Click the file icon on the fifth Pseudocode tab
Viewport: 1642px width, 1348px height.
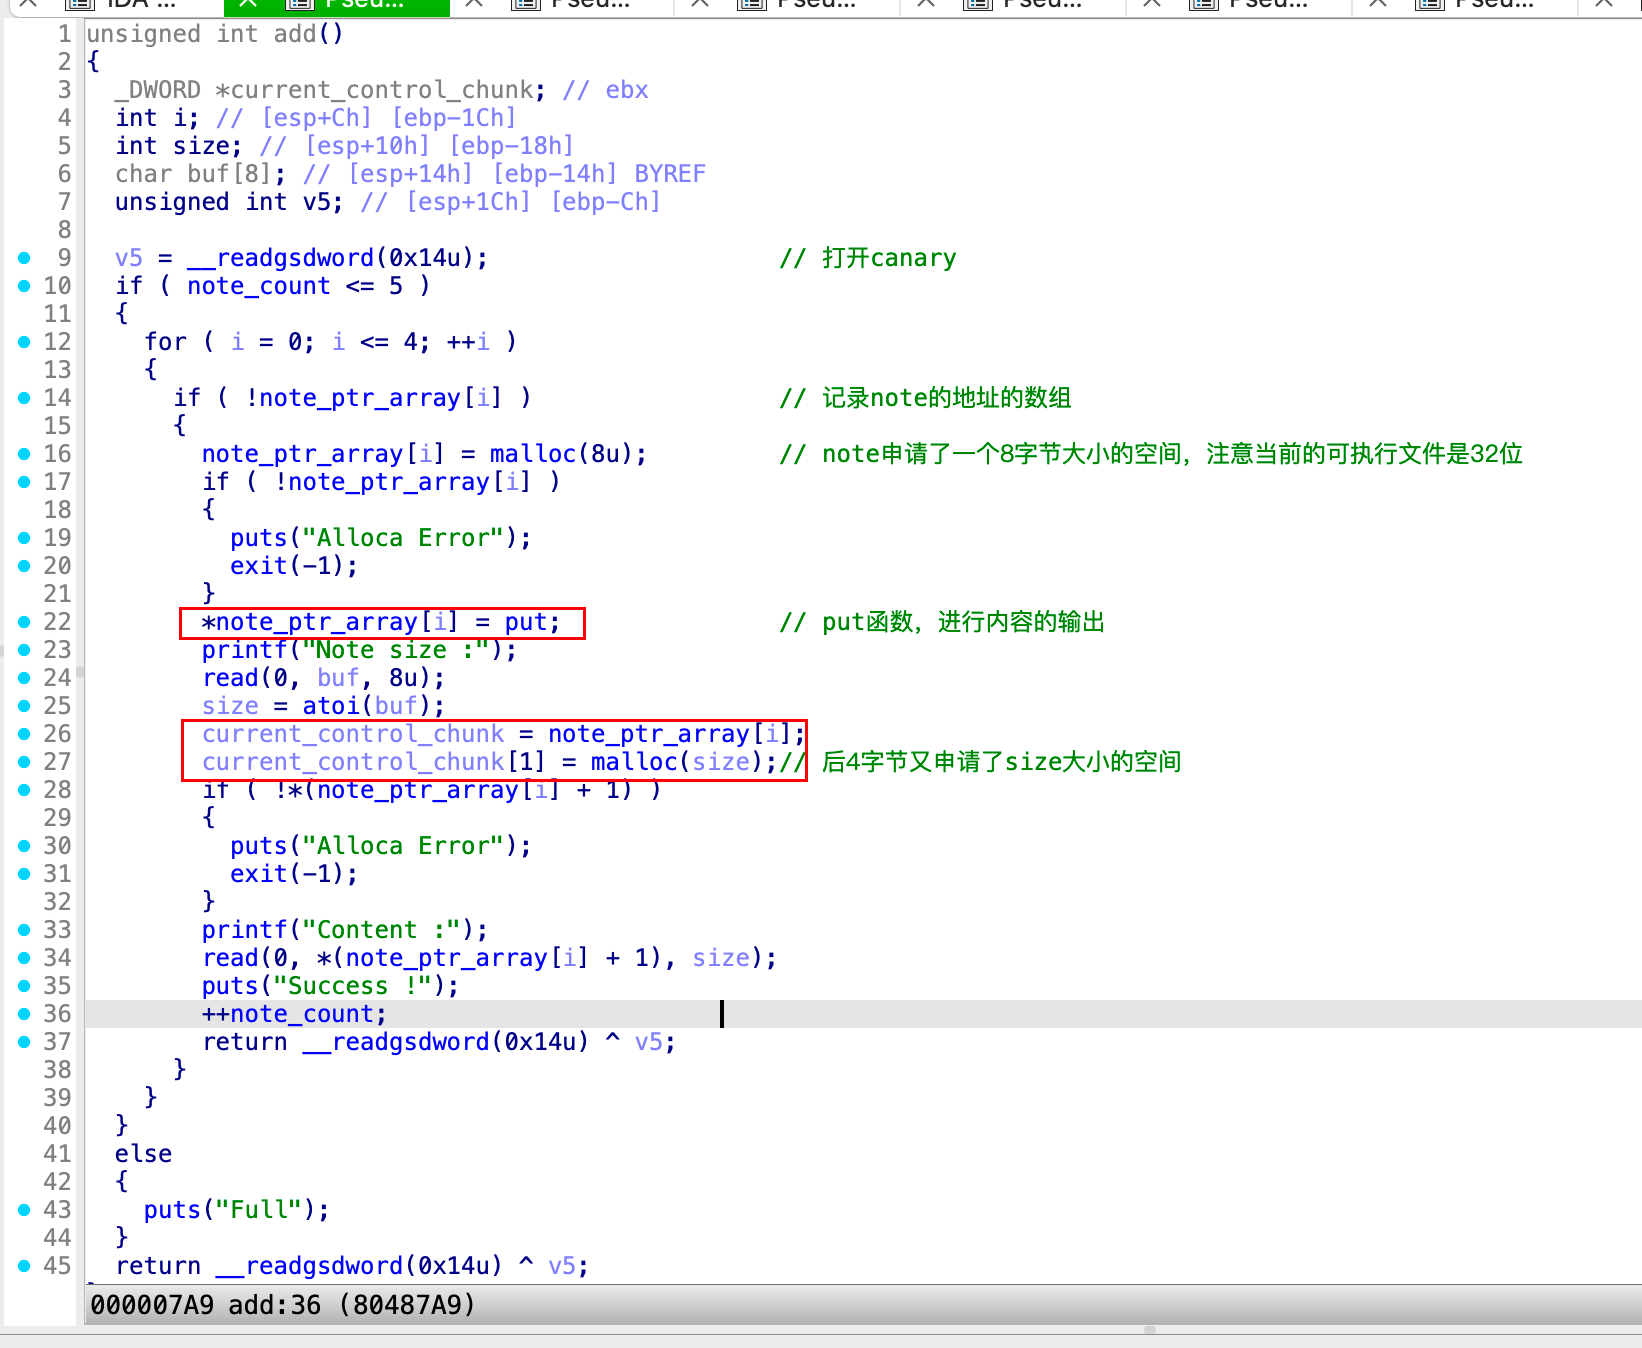[1201, 5]
